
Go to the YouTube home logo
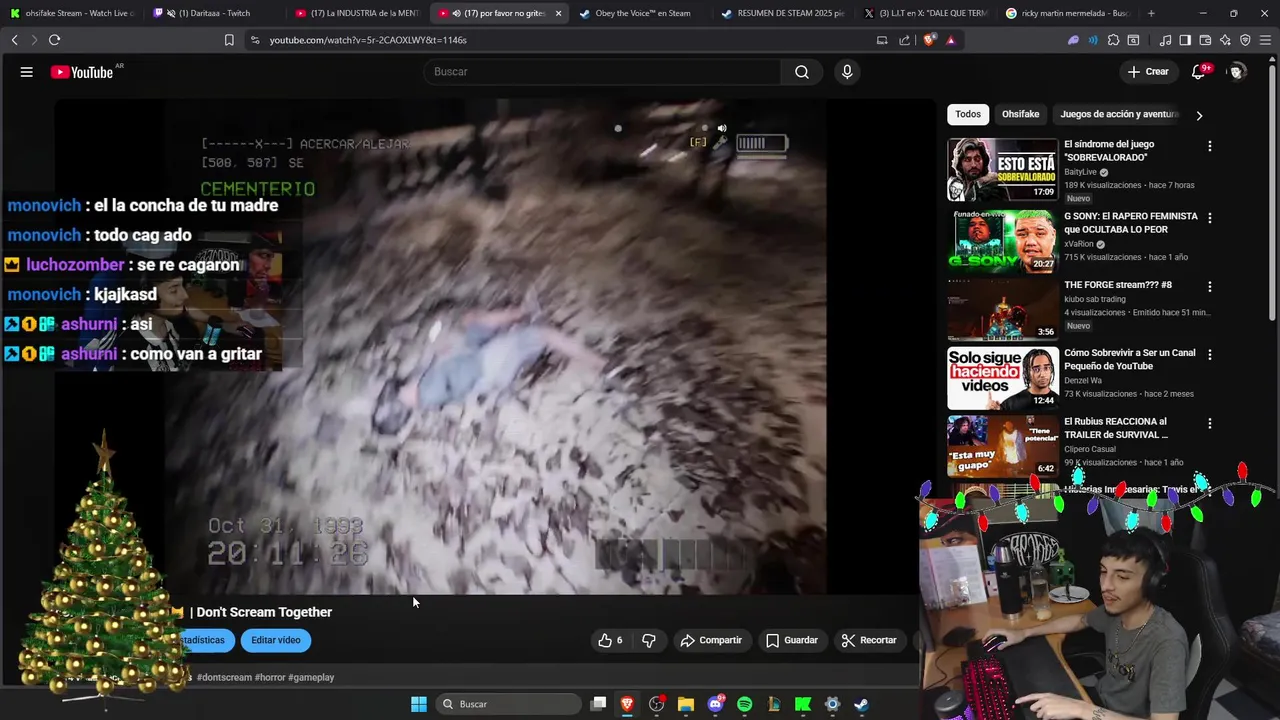point(83,72)
